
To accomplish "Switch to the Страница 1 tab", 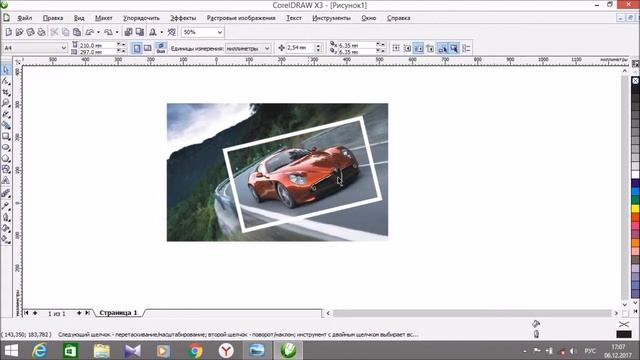I will click(118, 313).
